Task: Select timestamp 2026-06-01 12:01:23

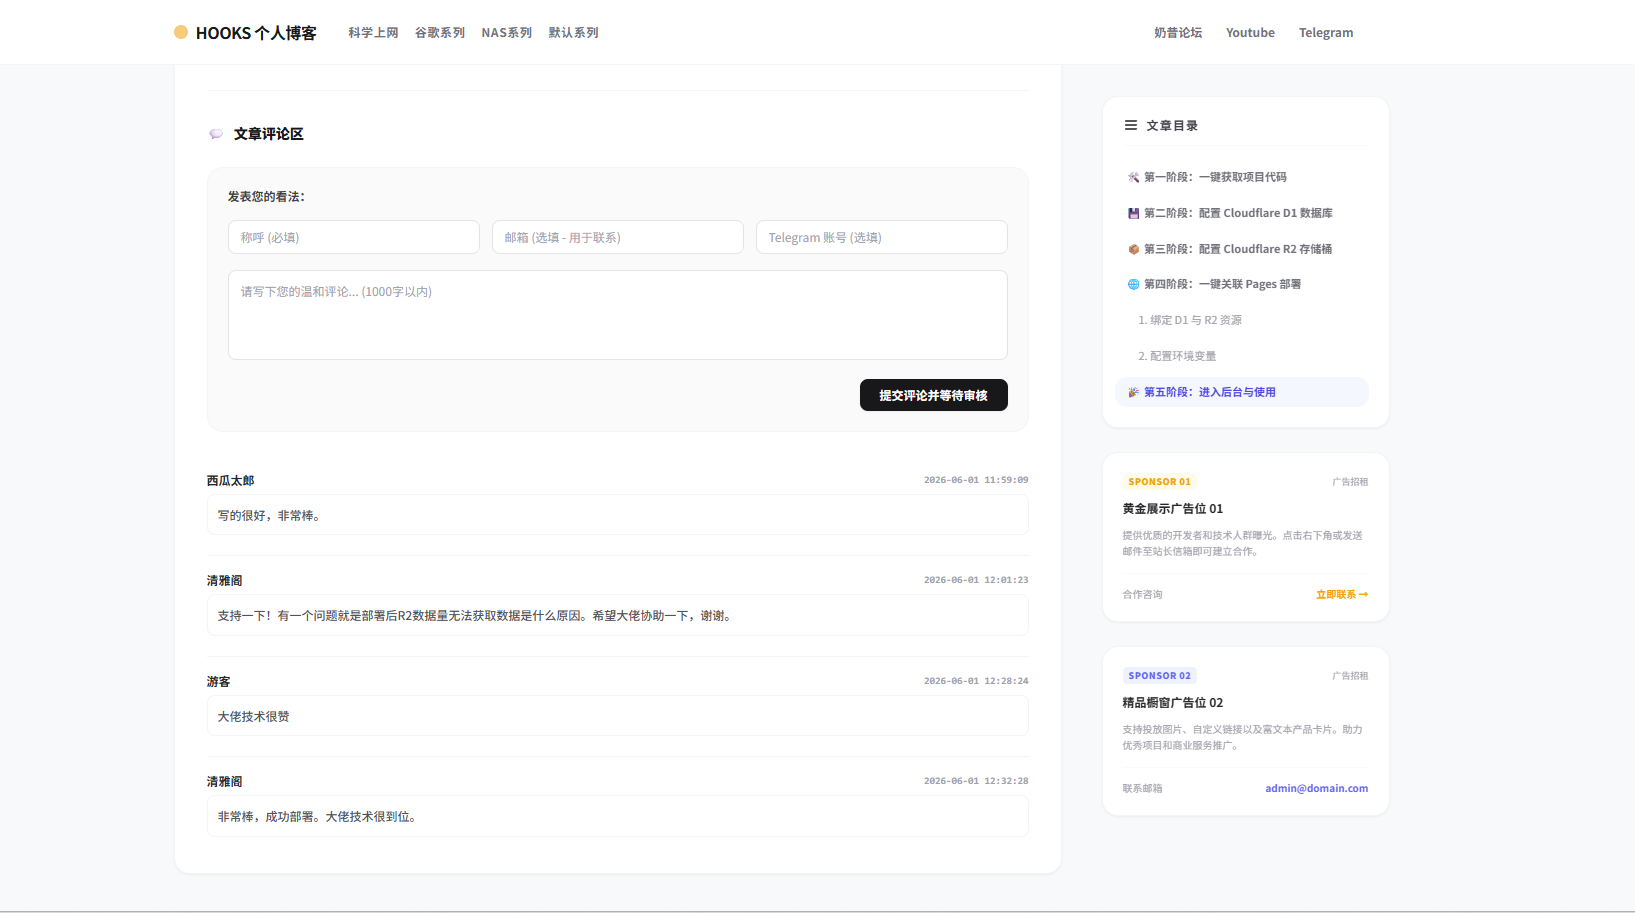Action: pos(976,580)
